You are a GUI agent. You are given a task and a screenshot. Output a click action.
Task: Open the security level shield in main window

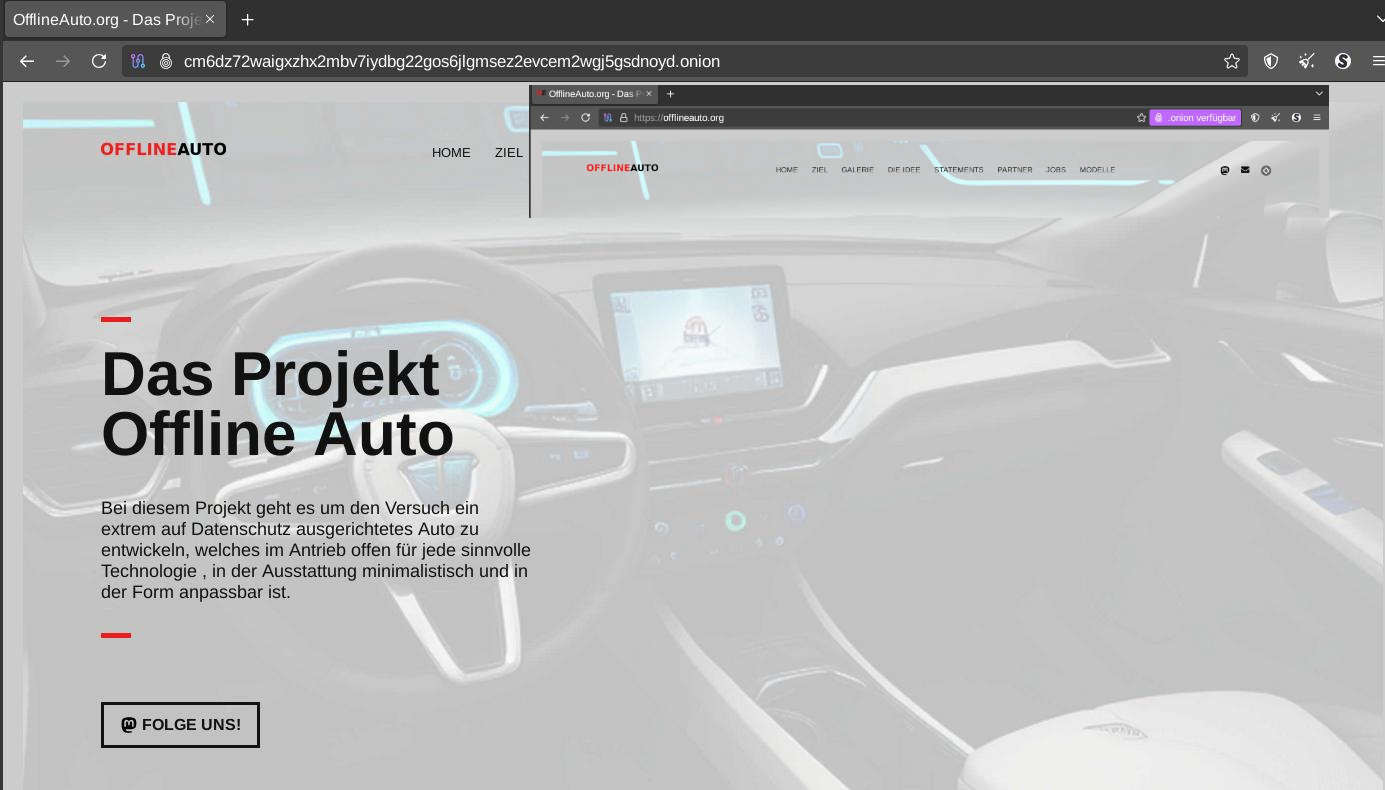pos(1271,61)
